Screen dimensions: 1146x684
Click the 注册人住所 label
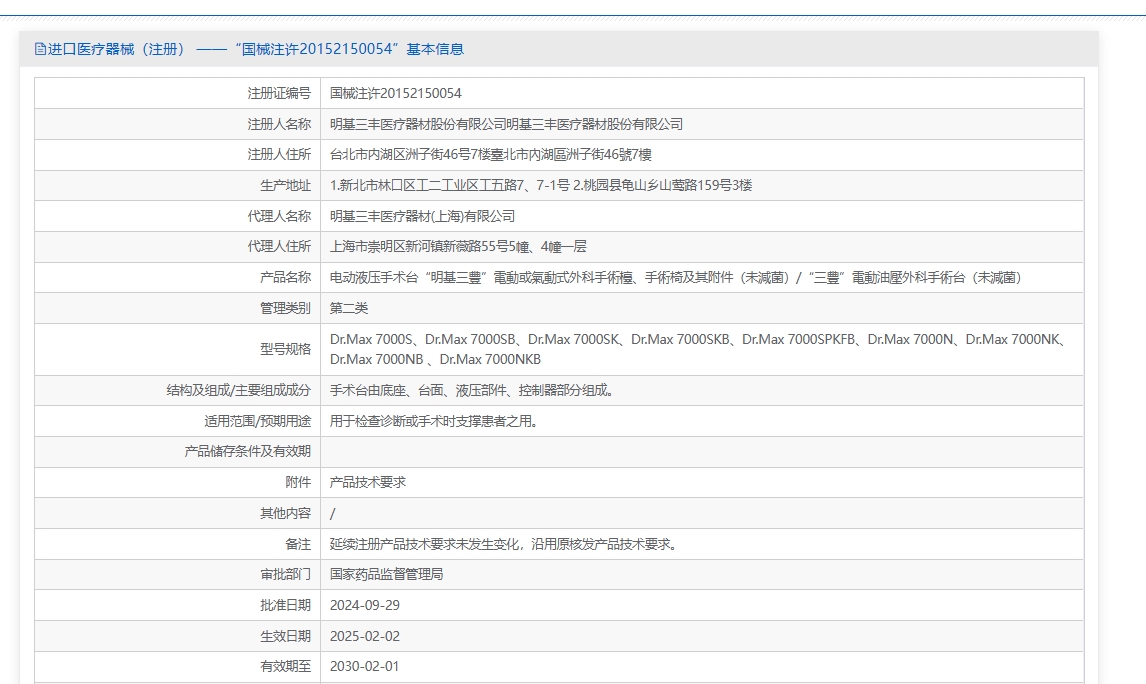(279, 155)
